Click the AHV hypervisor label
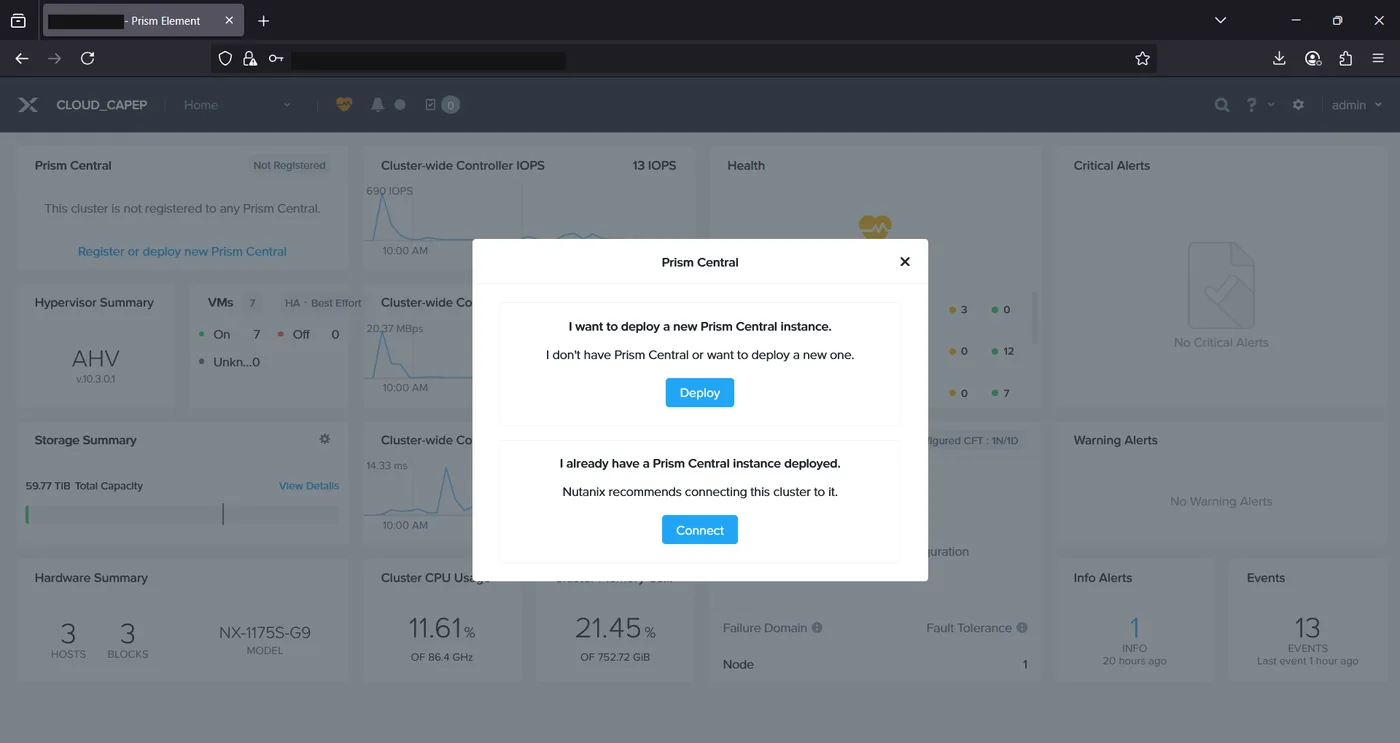This screenshot has width=1400, height=743. pos(96,359)
